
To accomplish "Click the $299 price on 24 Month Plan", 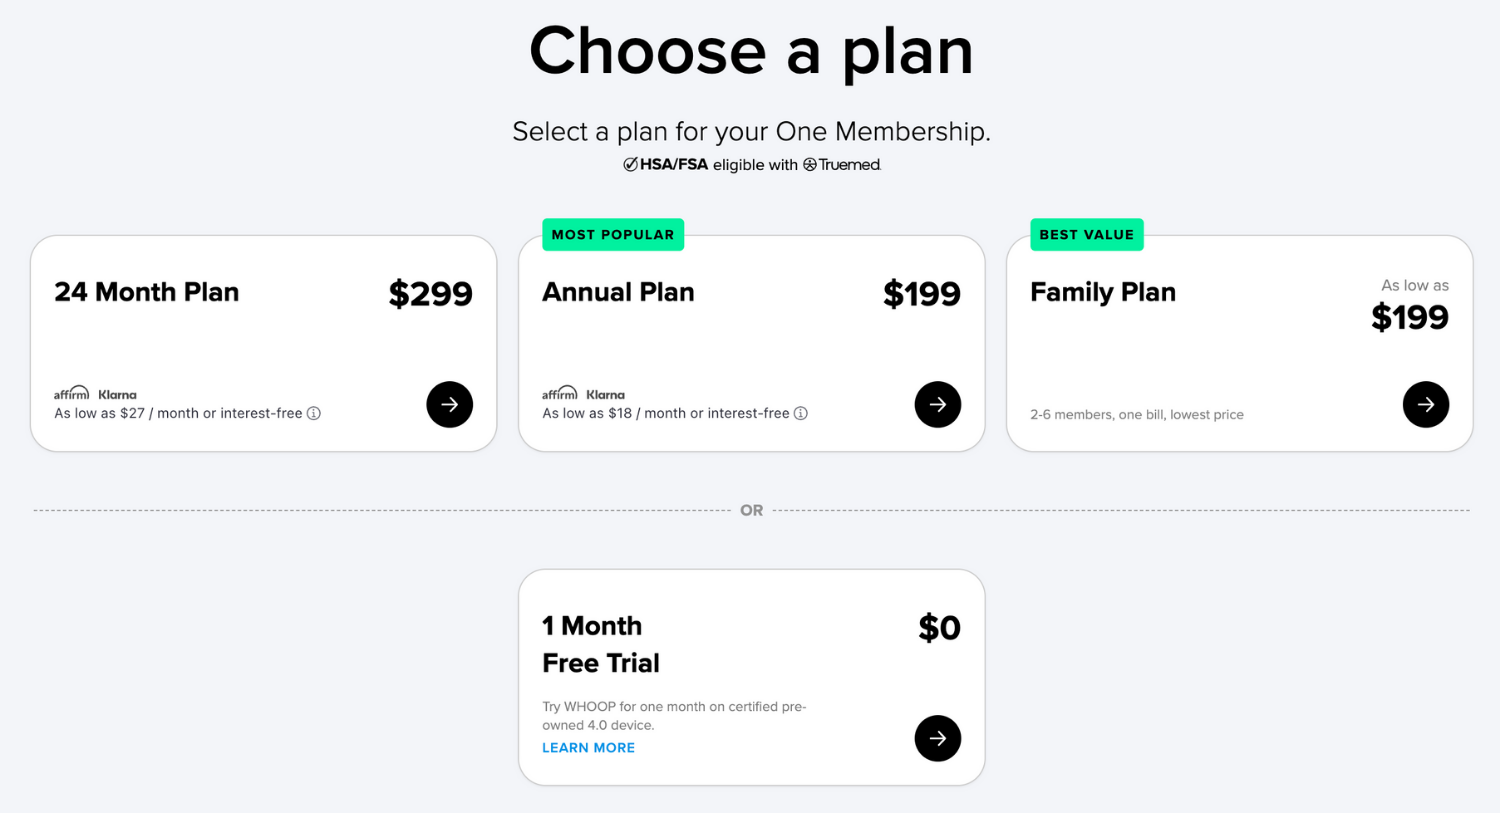I will point(430,294).
